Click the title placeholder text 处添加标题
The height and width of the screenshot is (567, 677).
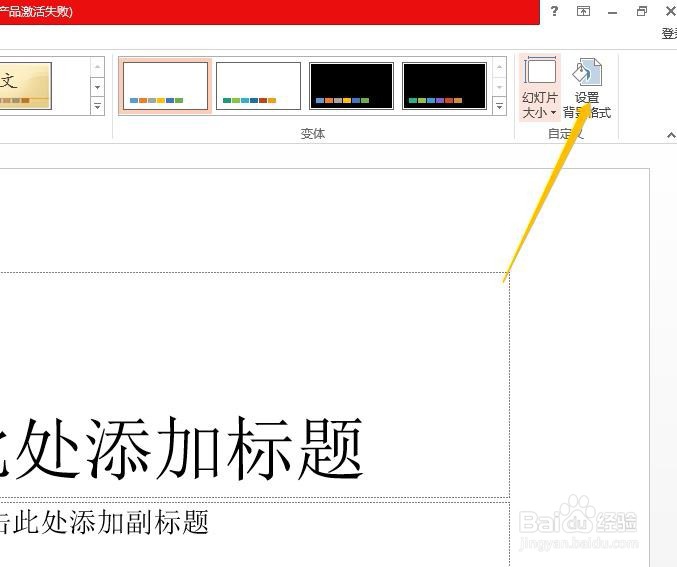189,448
